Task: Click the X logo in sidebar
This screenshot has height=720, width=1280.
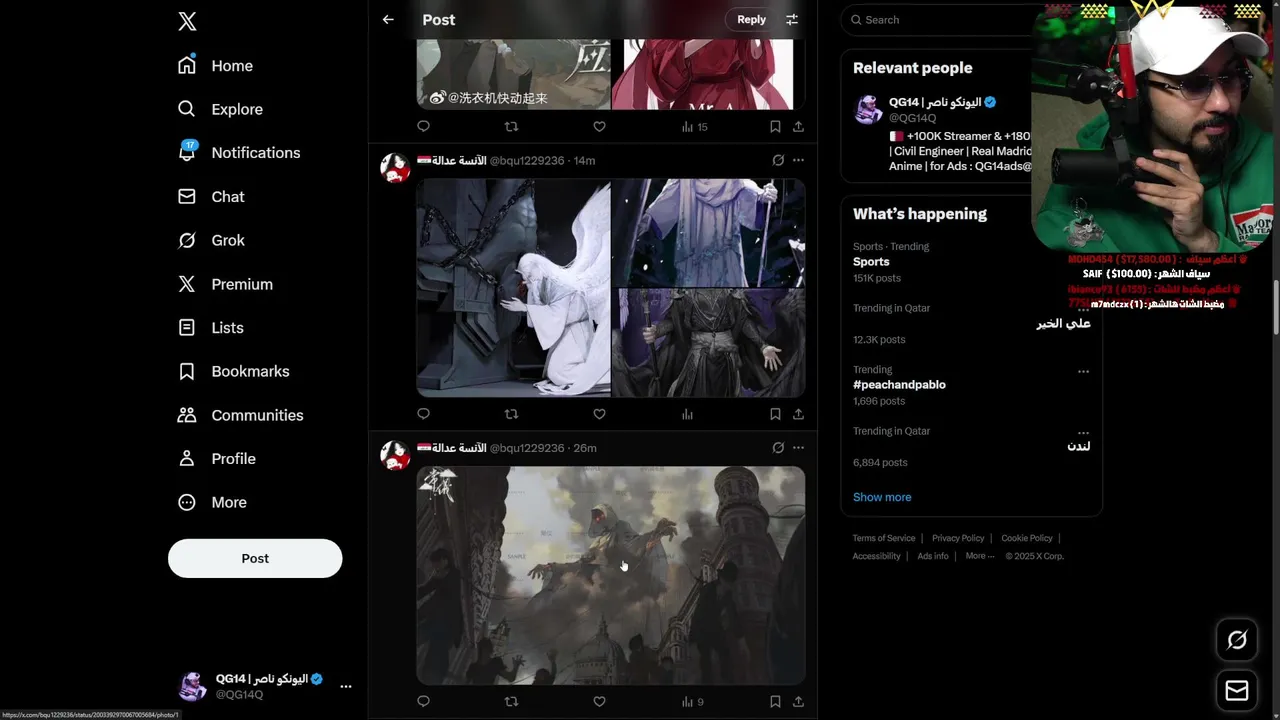Action: 187,21
